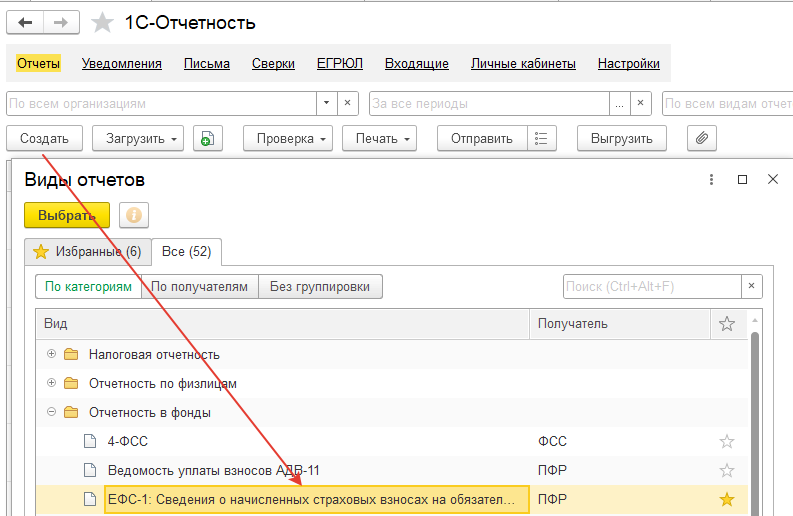Viewport: 793px width, 516px height.
Task: Open the info icon next to Выбрать
Action: coord(134,215)
